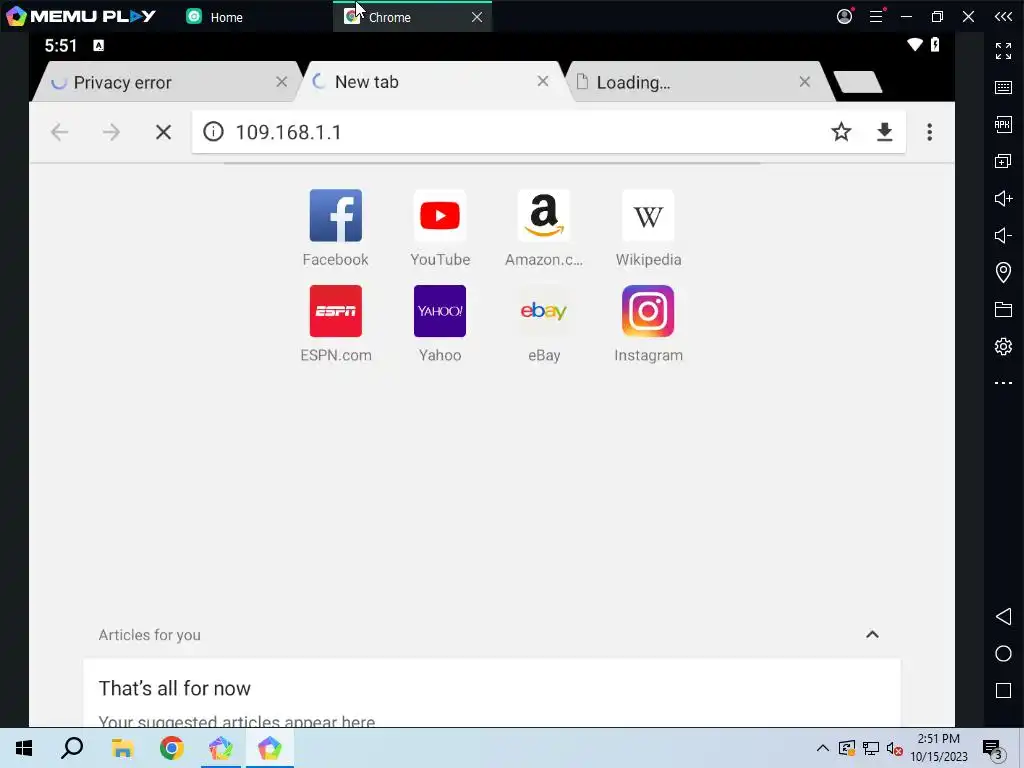
Task: Open Windows notification center
Action: [x=993, y=748]
